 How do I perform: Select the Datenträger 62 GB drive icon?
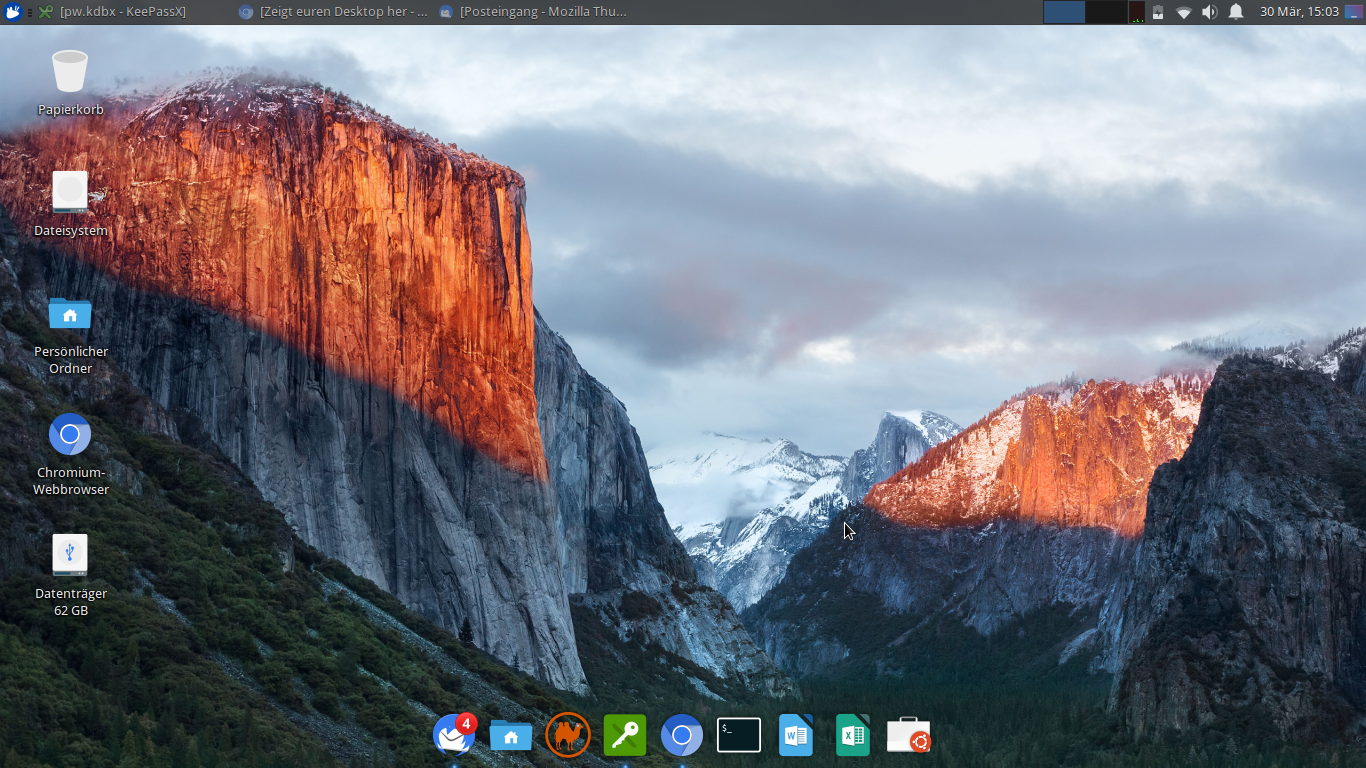click(70, 575)
